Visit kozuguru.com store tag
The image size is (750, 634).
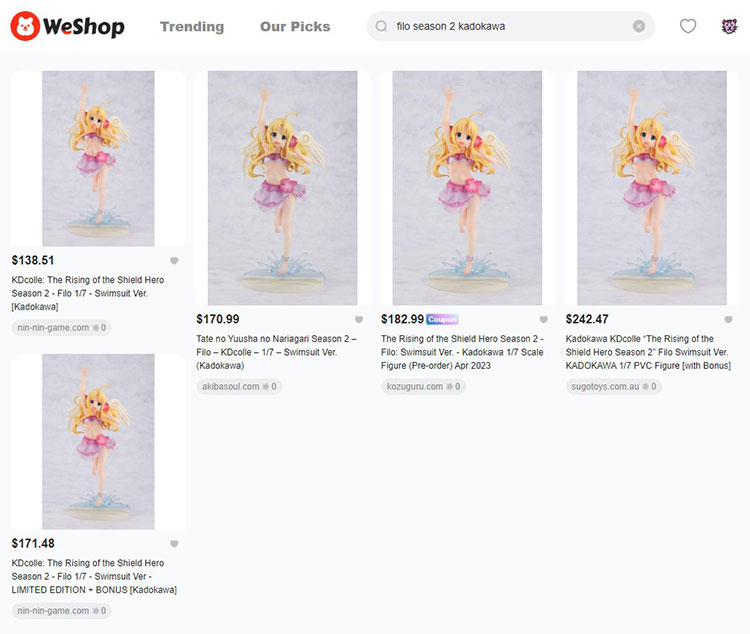(423, 387)
